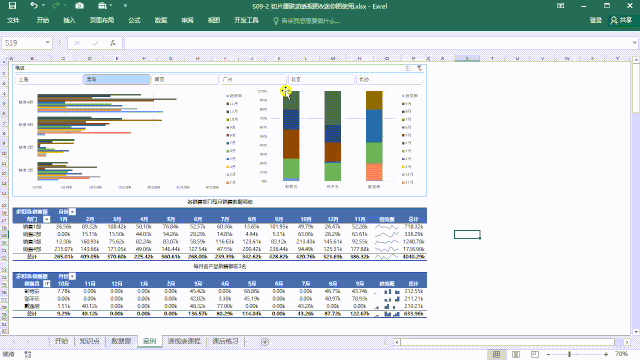640x360 pixels.
Task: Switch to the 开发工具 ribbon tab
Action: coord(246,20)
